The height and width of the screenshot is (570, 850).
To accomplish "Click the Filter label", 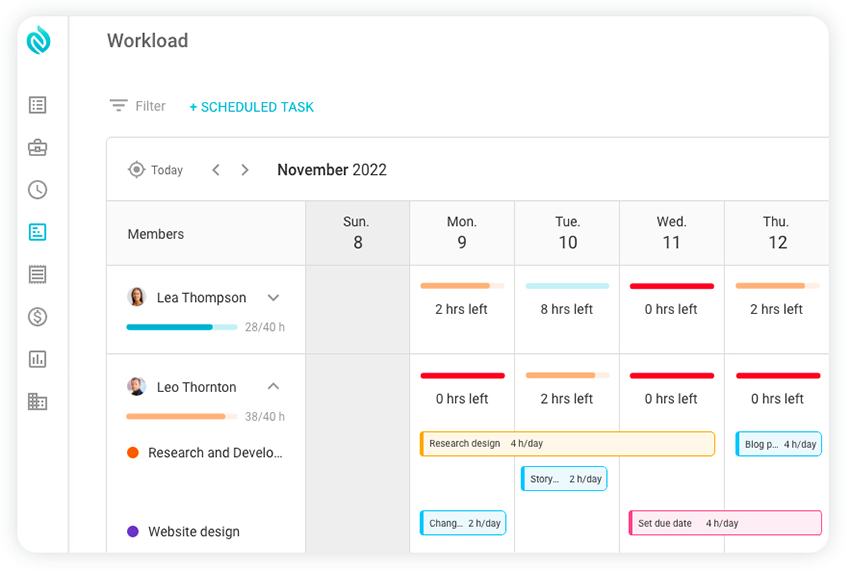I will click(x=150, y=106).
